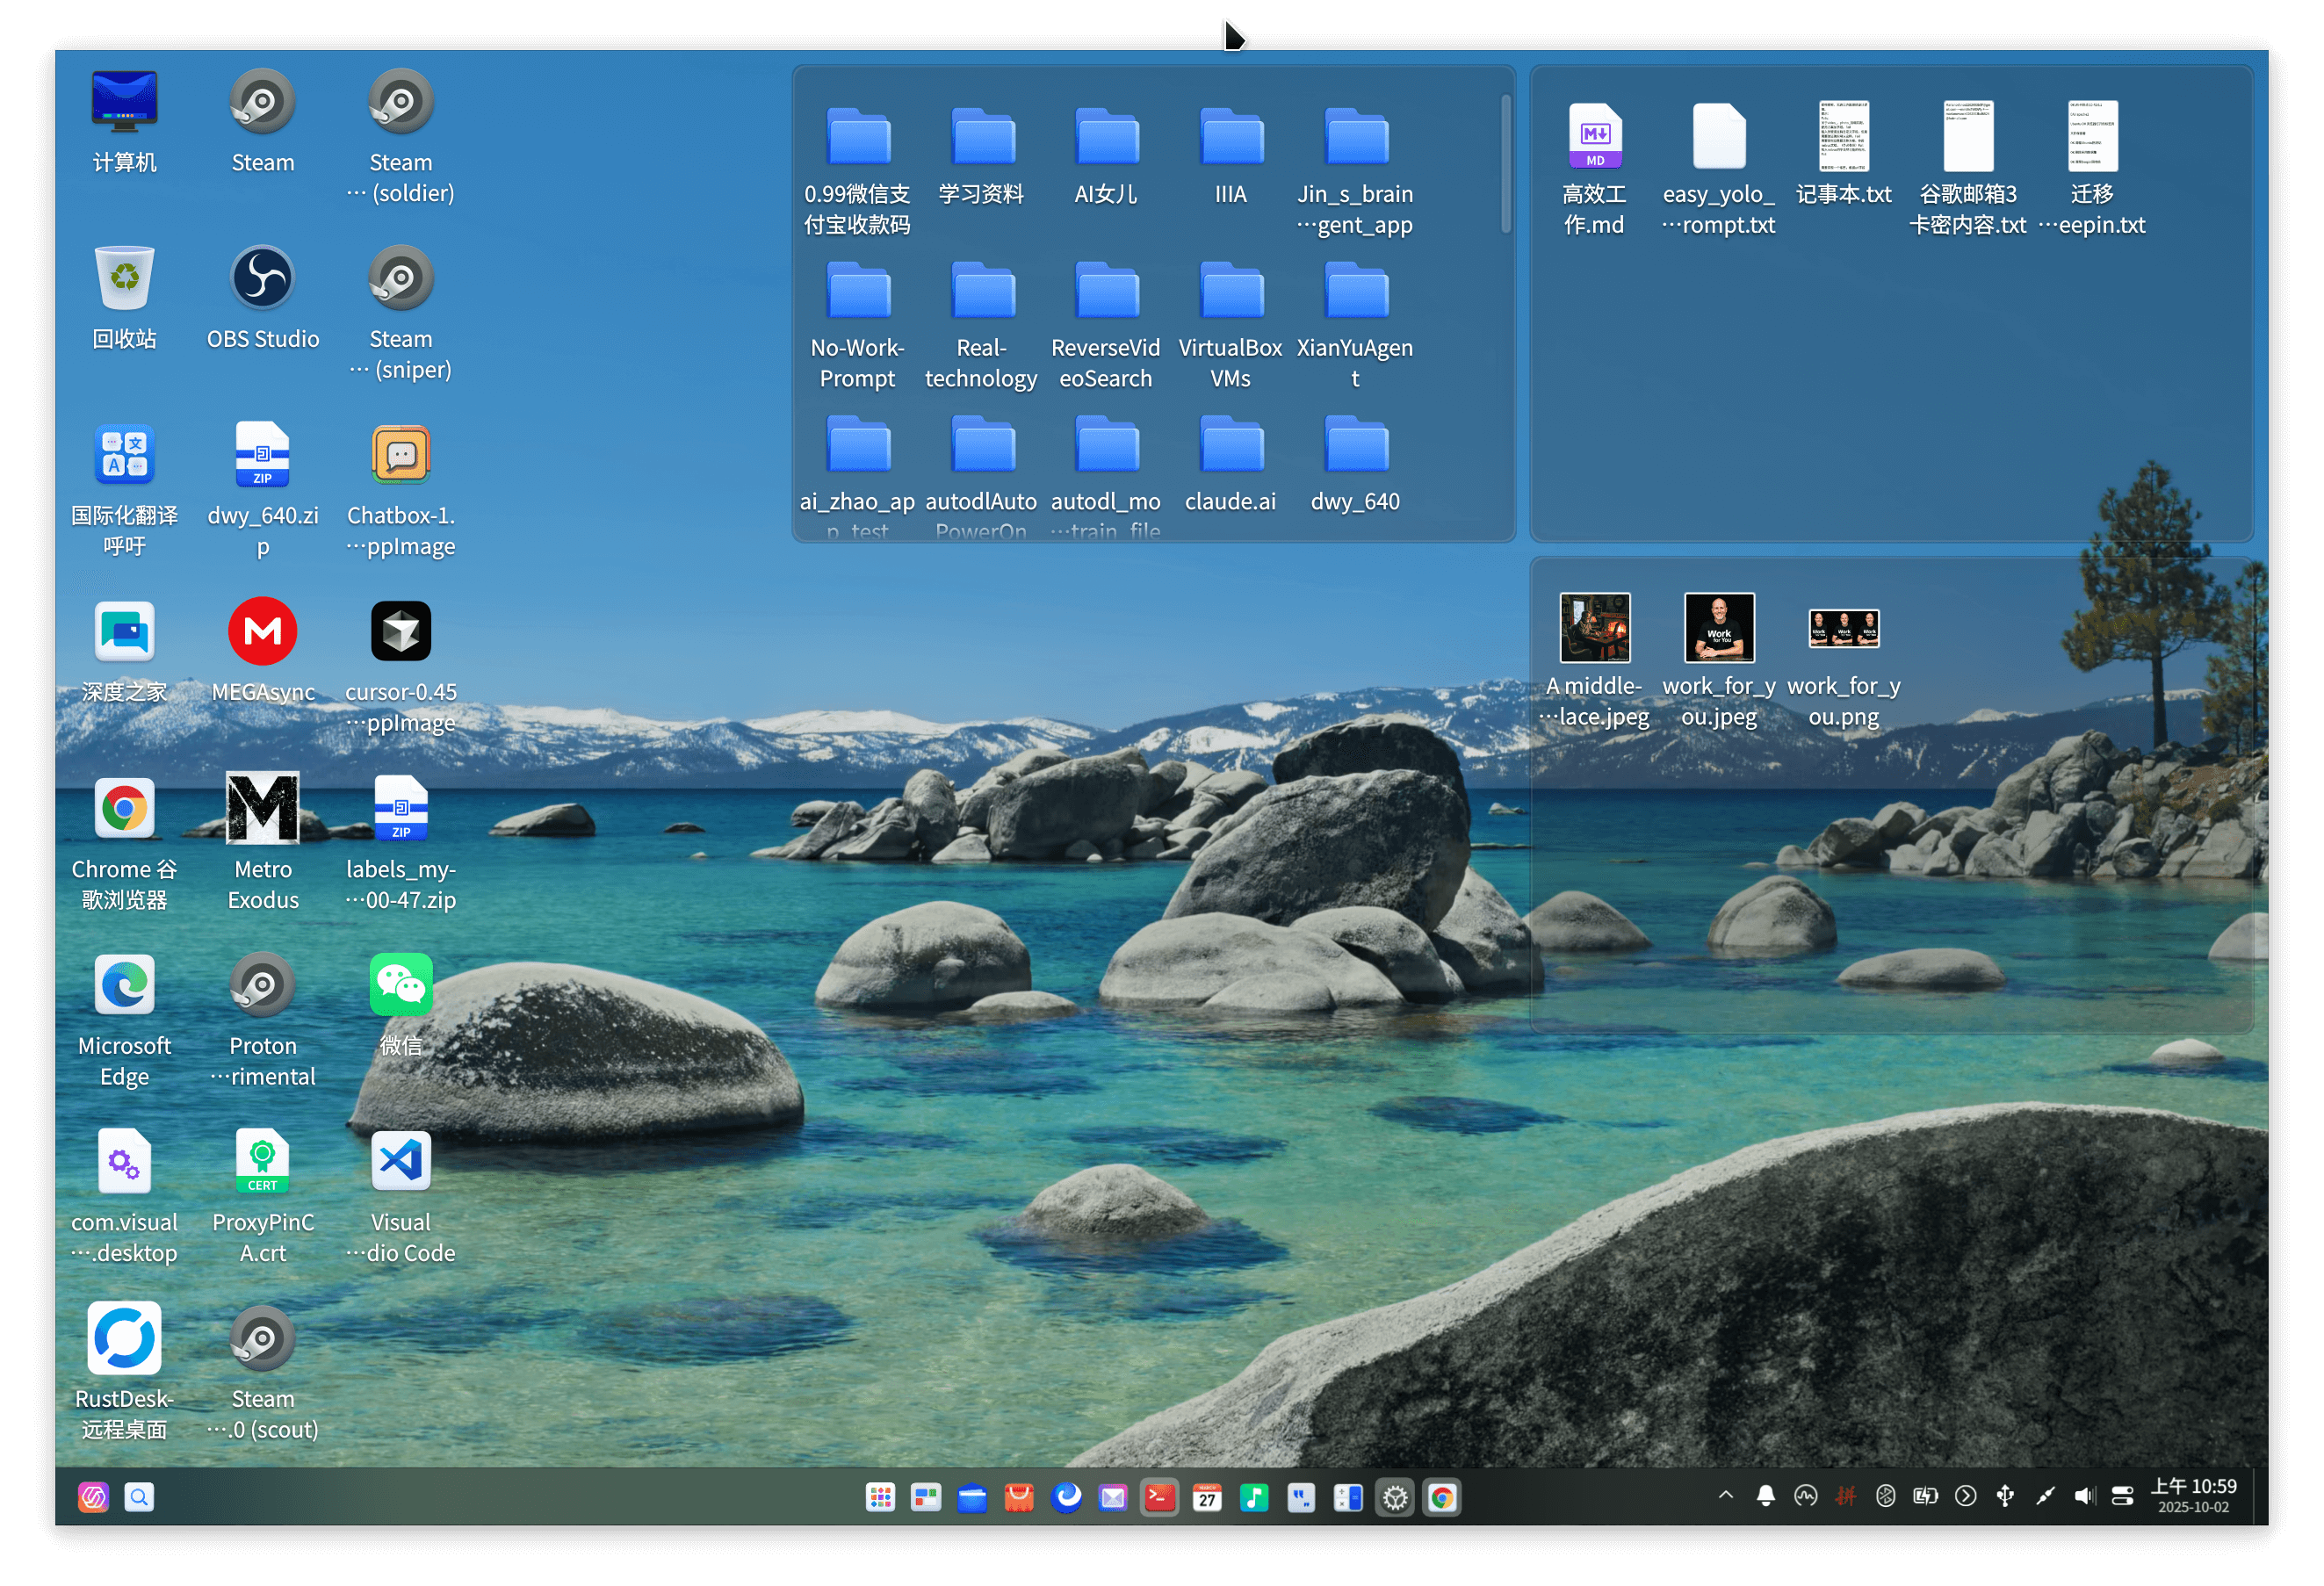This screenshot has width=2324, height=1586.
Task: Select the 回收站 trash icon
Action: tap(124, 279)
